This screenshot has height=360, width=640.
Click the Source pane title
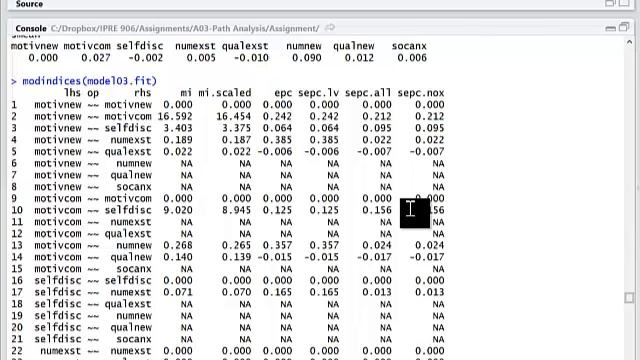point(29,4)
